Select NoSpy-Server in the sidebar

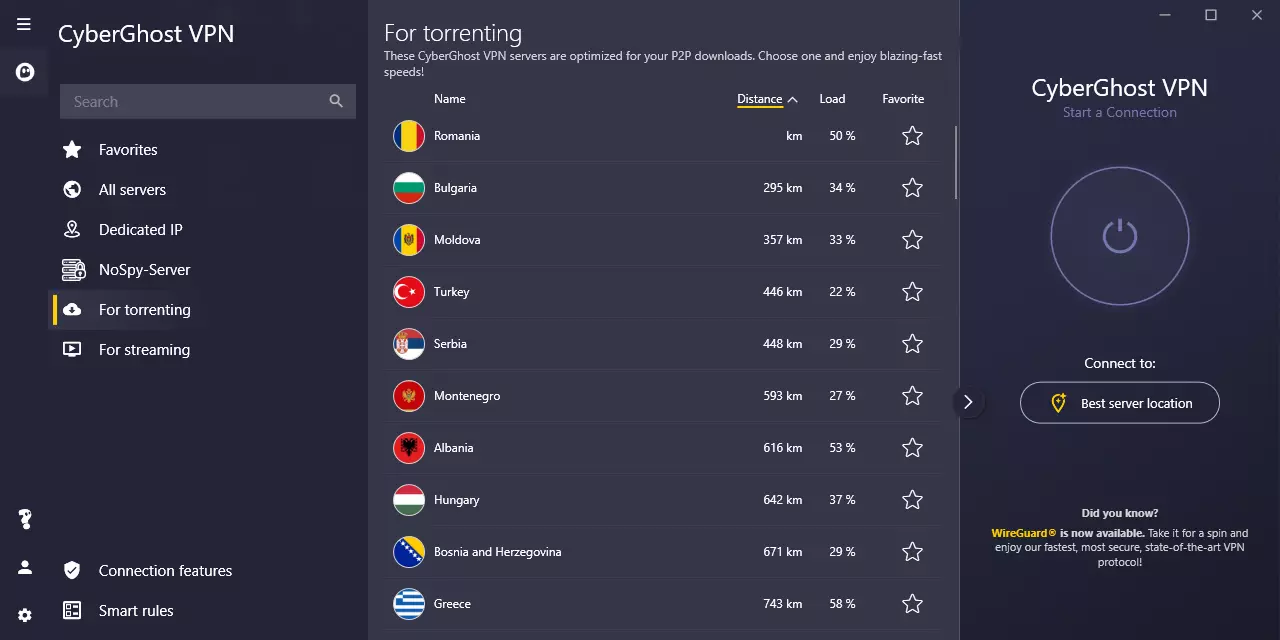point(144,270)
